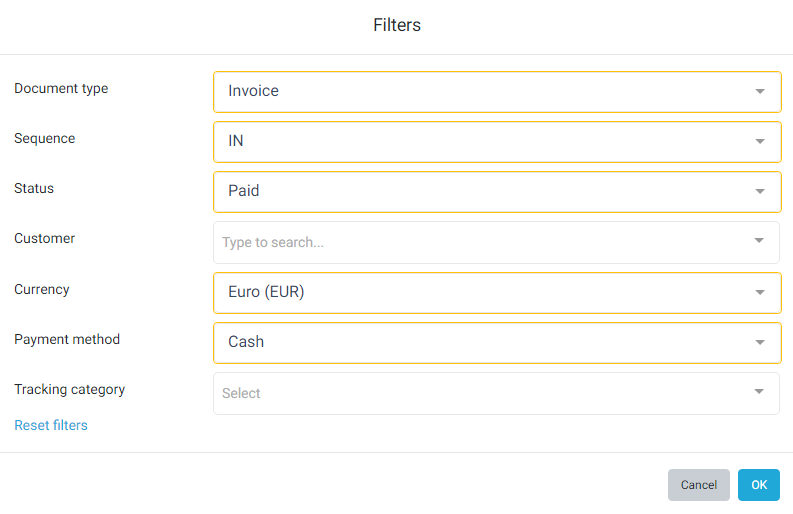
Task: Open the Status dropdown arrow
Action: tap(760, 191)
